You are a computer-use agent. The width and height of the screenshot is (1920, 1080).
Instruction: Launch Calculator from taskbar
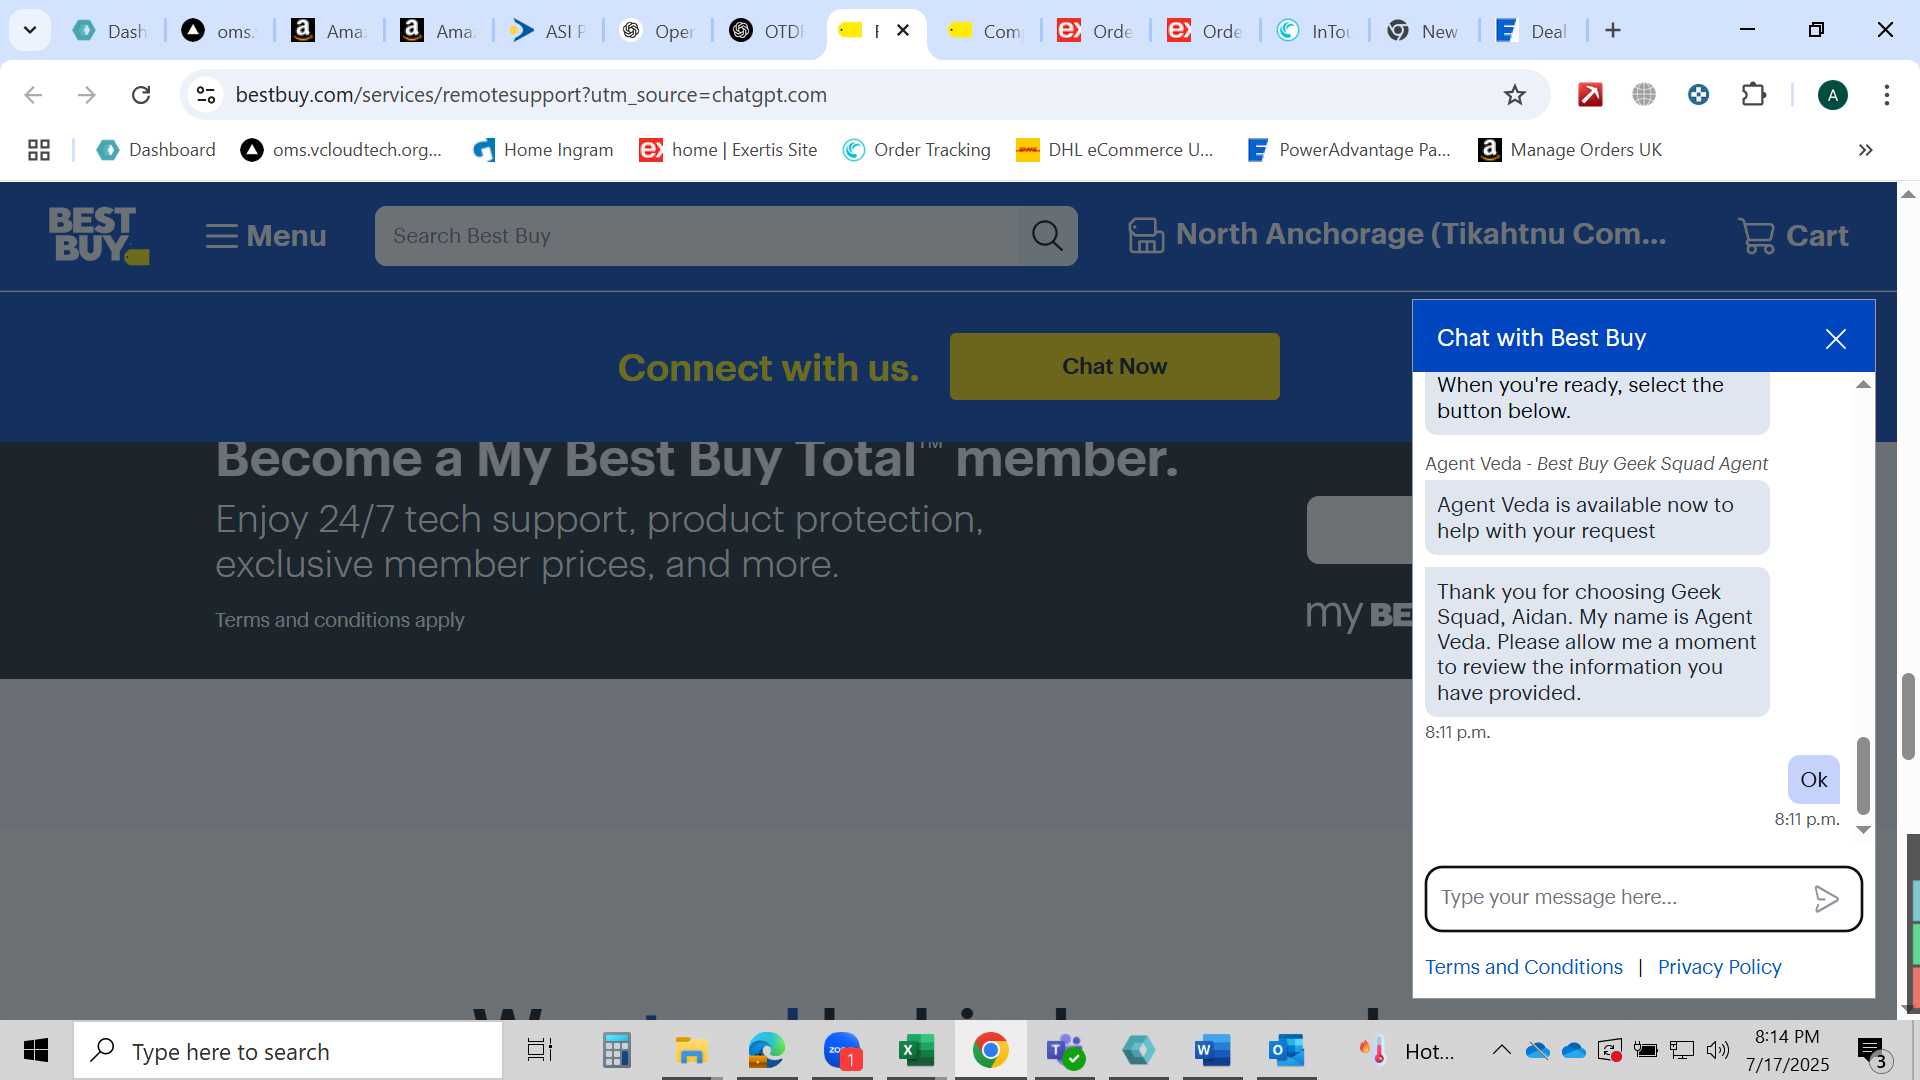tap(616, 1051)
